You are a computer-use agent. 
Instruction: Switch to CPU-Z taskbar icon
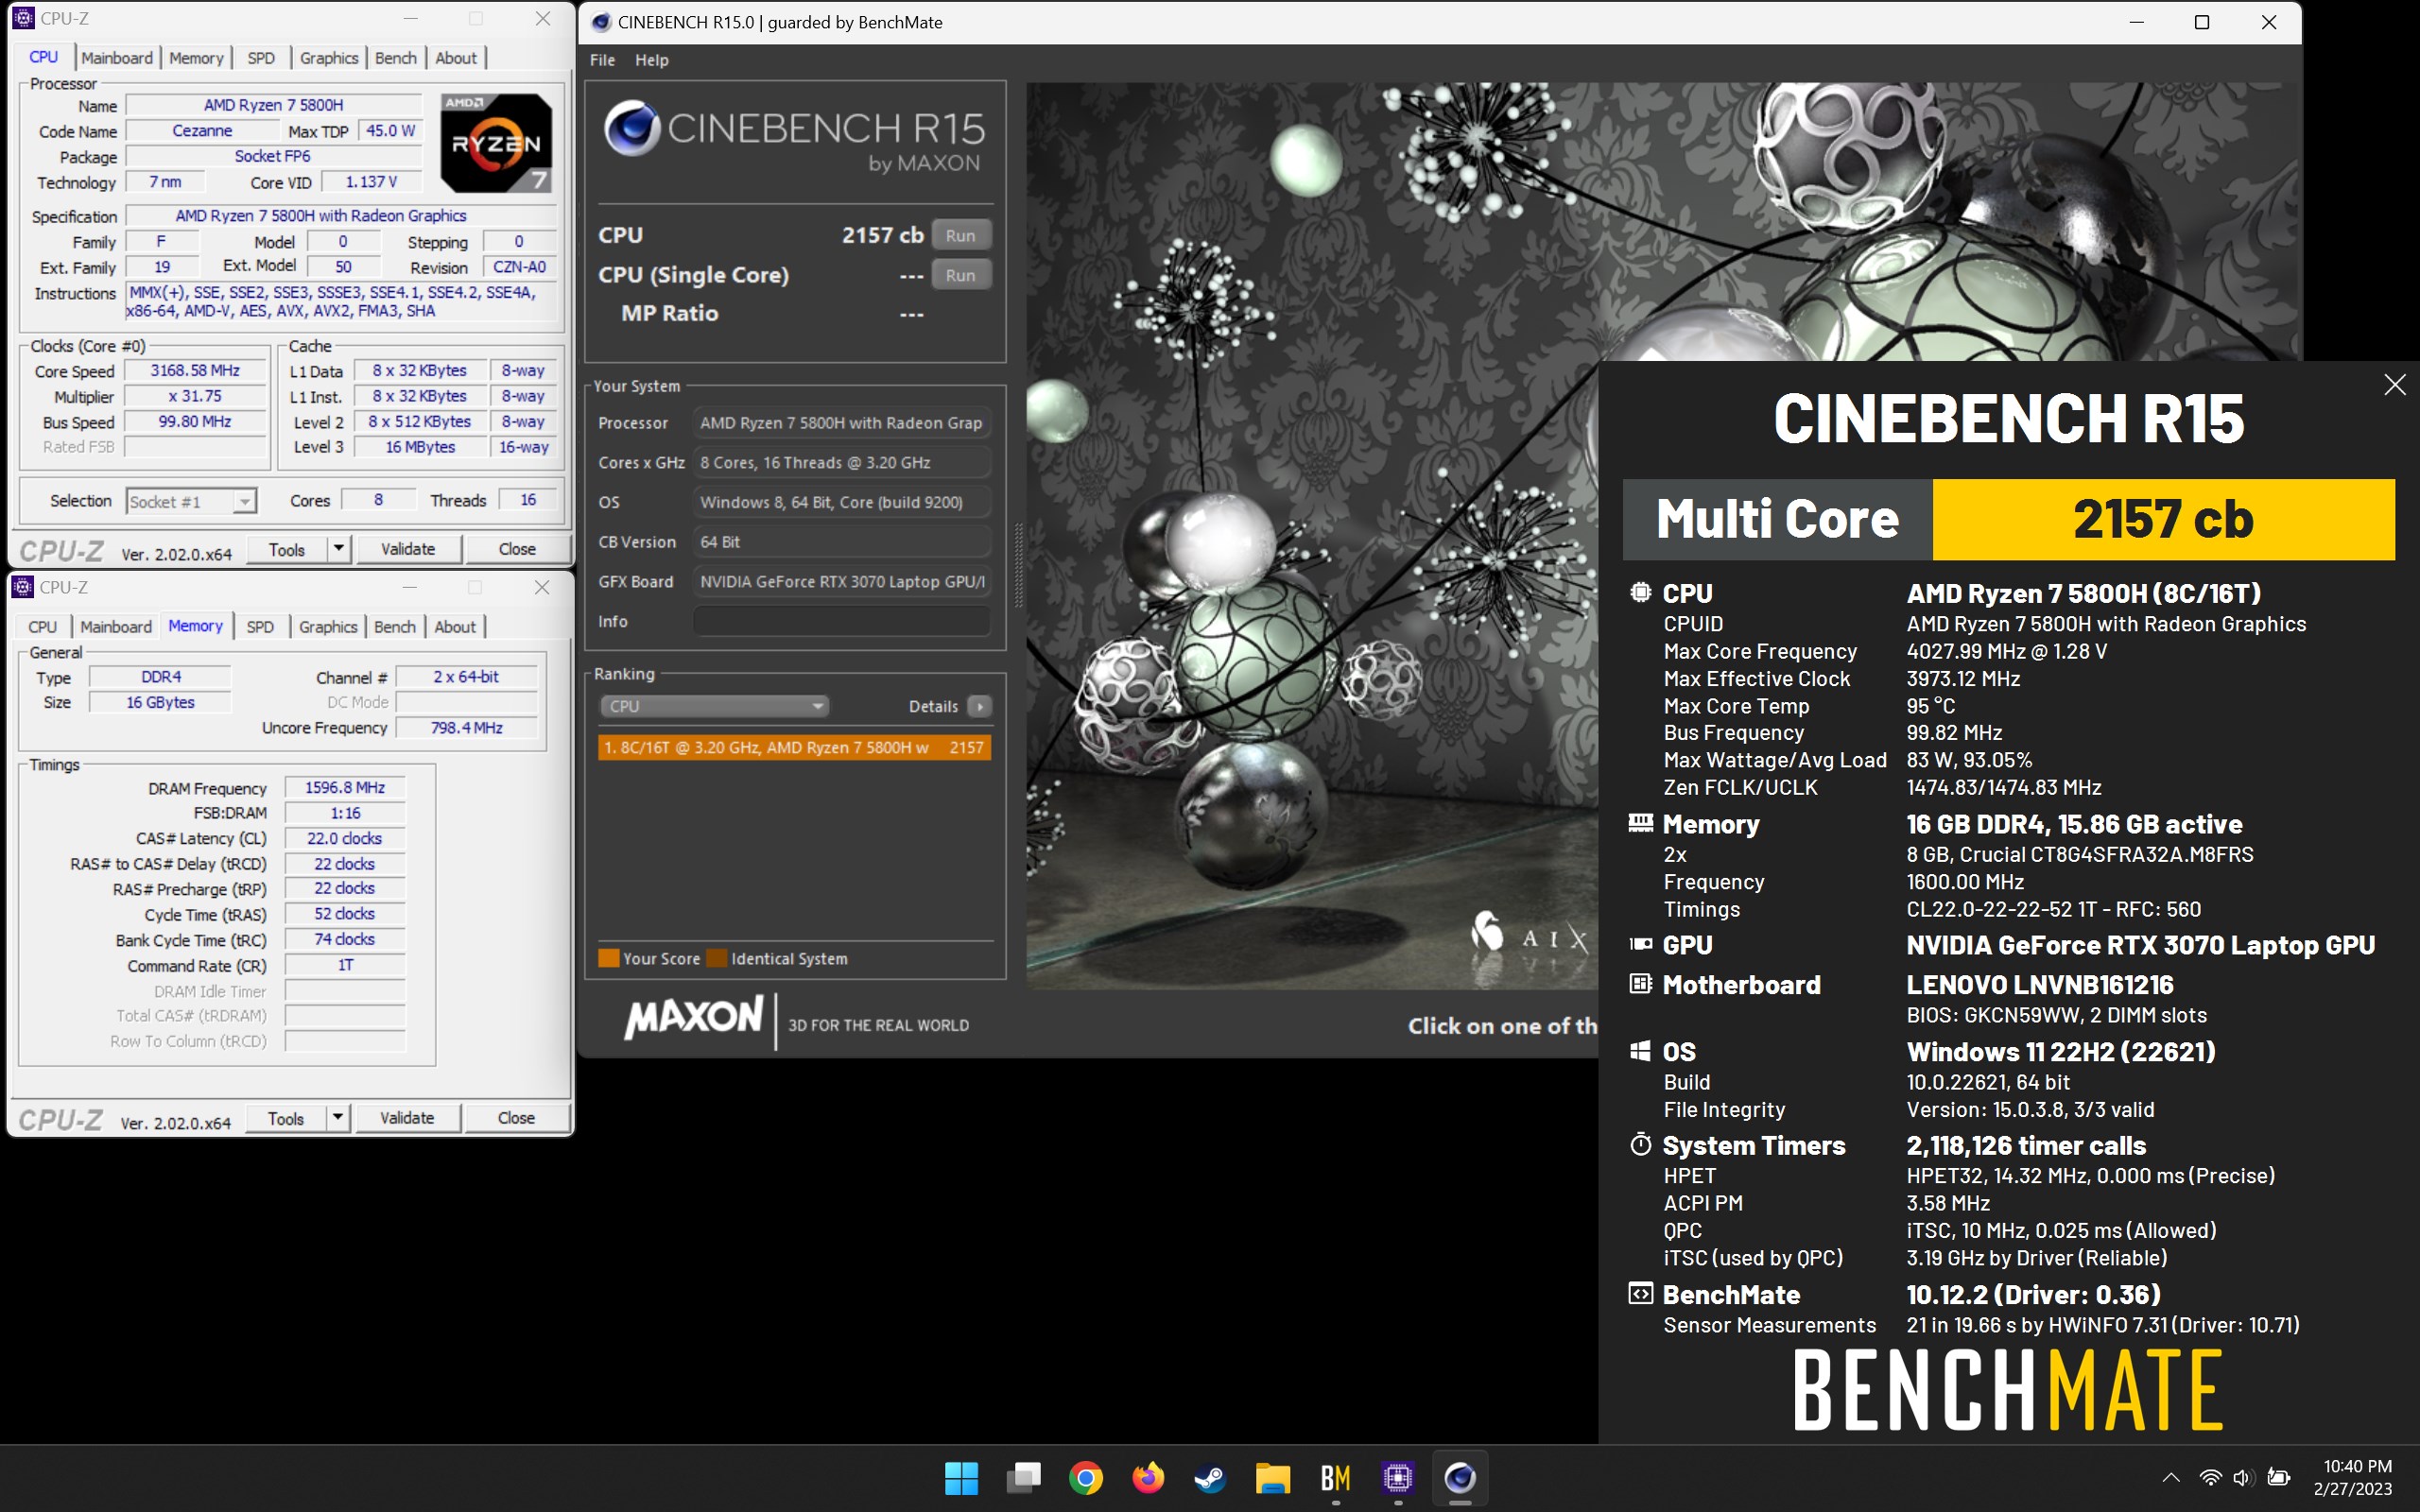[x=1397, y=1477]
